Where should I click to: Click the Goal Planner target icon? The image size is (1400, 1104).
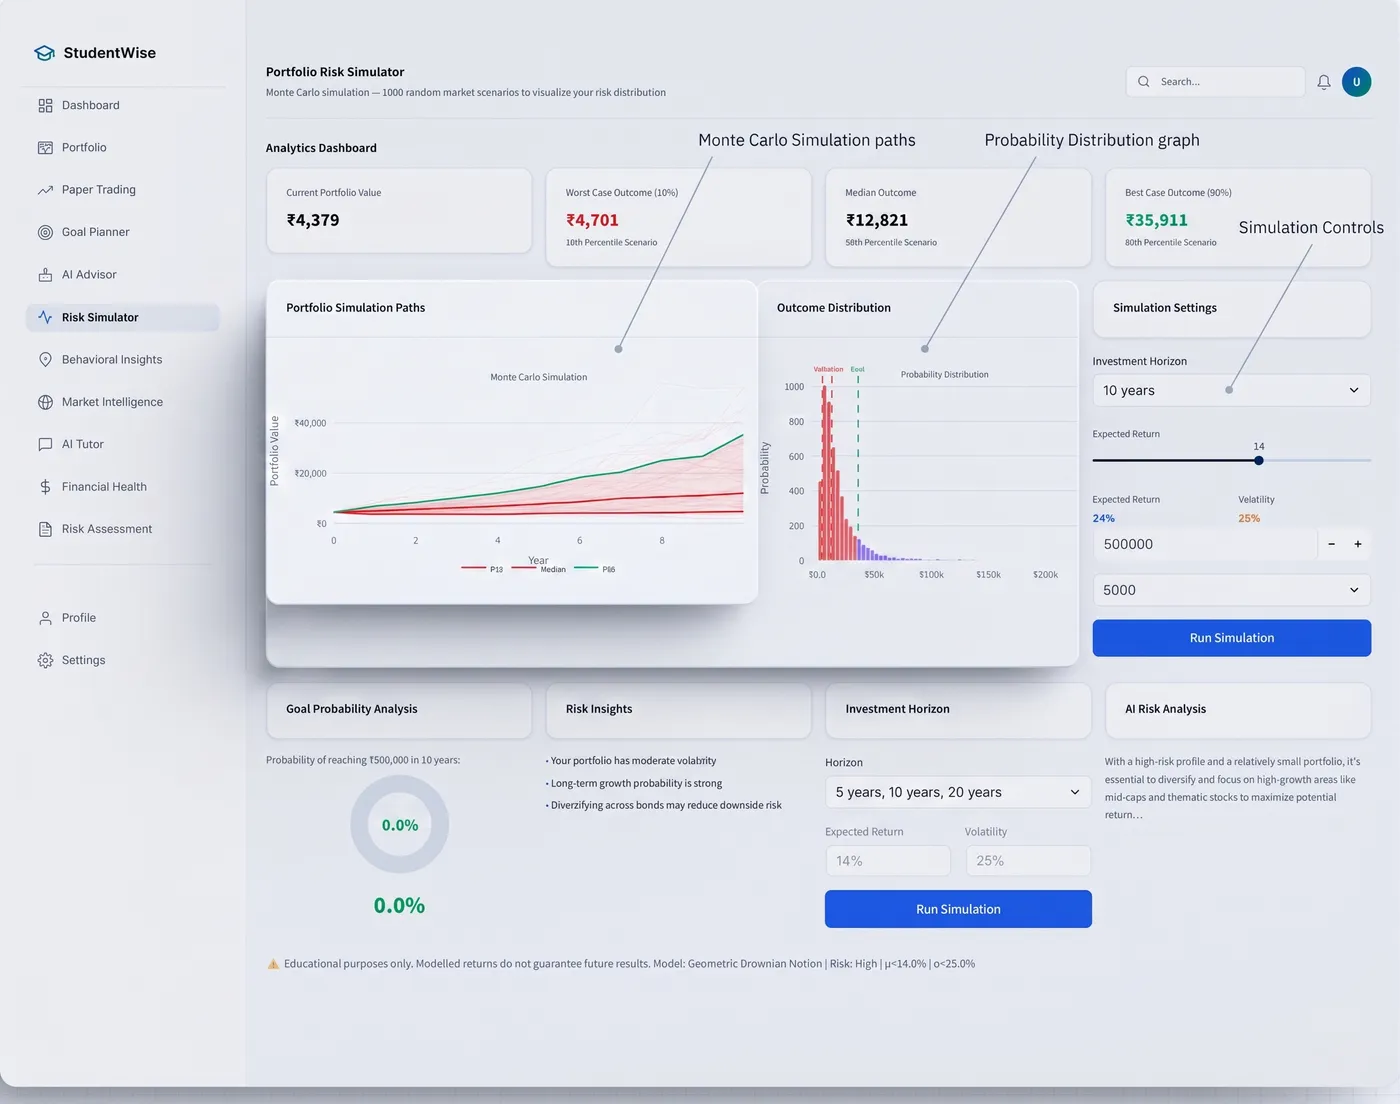[x=45, y=232]
